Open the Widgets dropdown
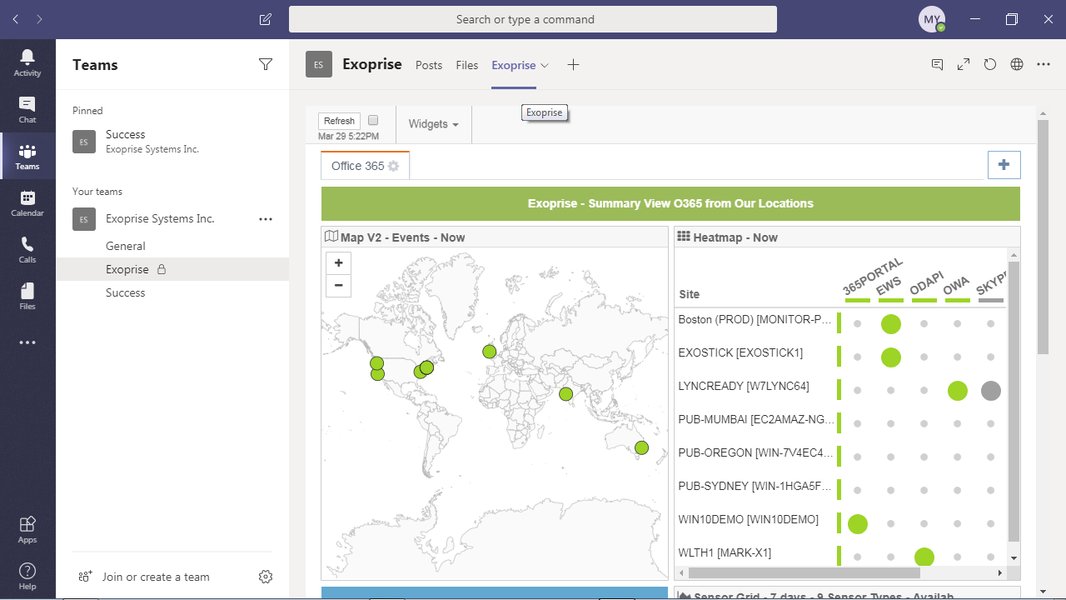The height and width of the screenshot is (600, 1066). (433, 123)
